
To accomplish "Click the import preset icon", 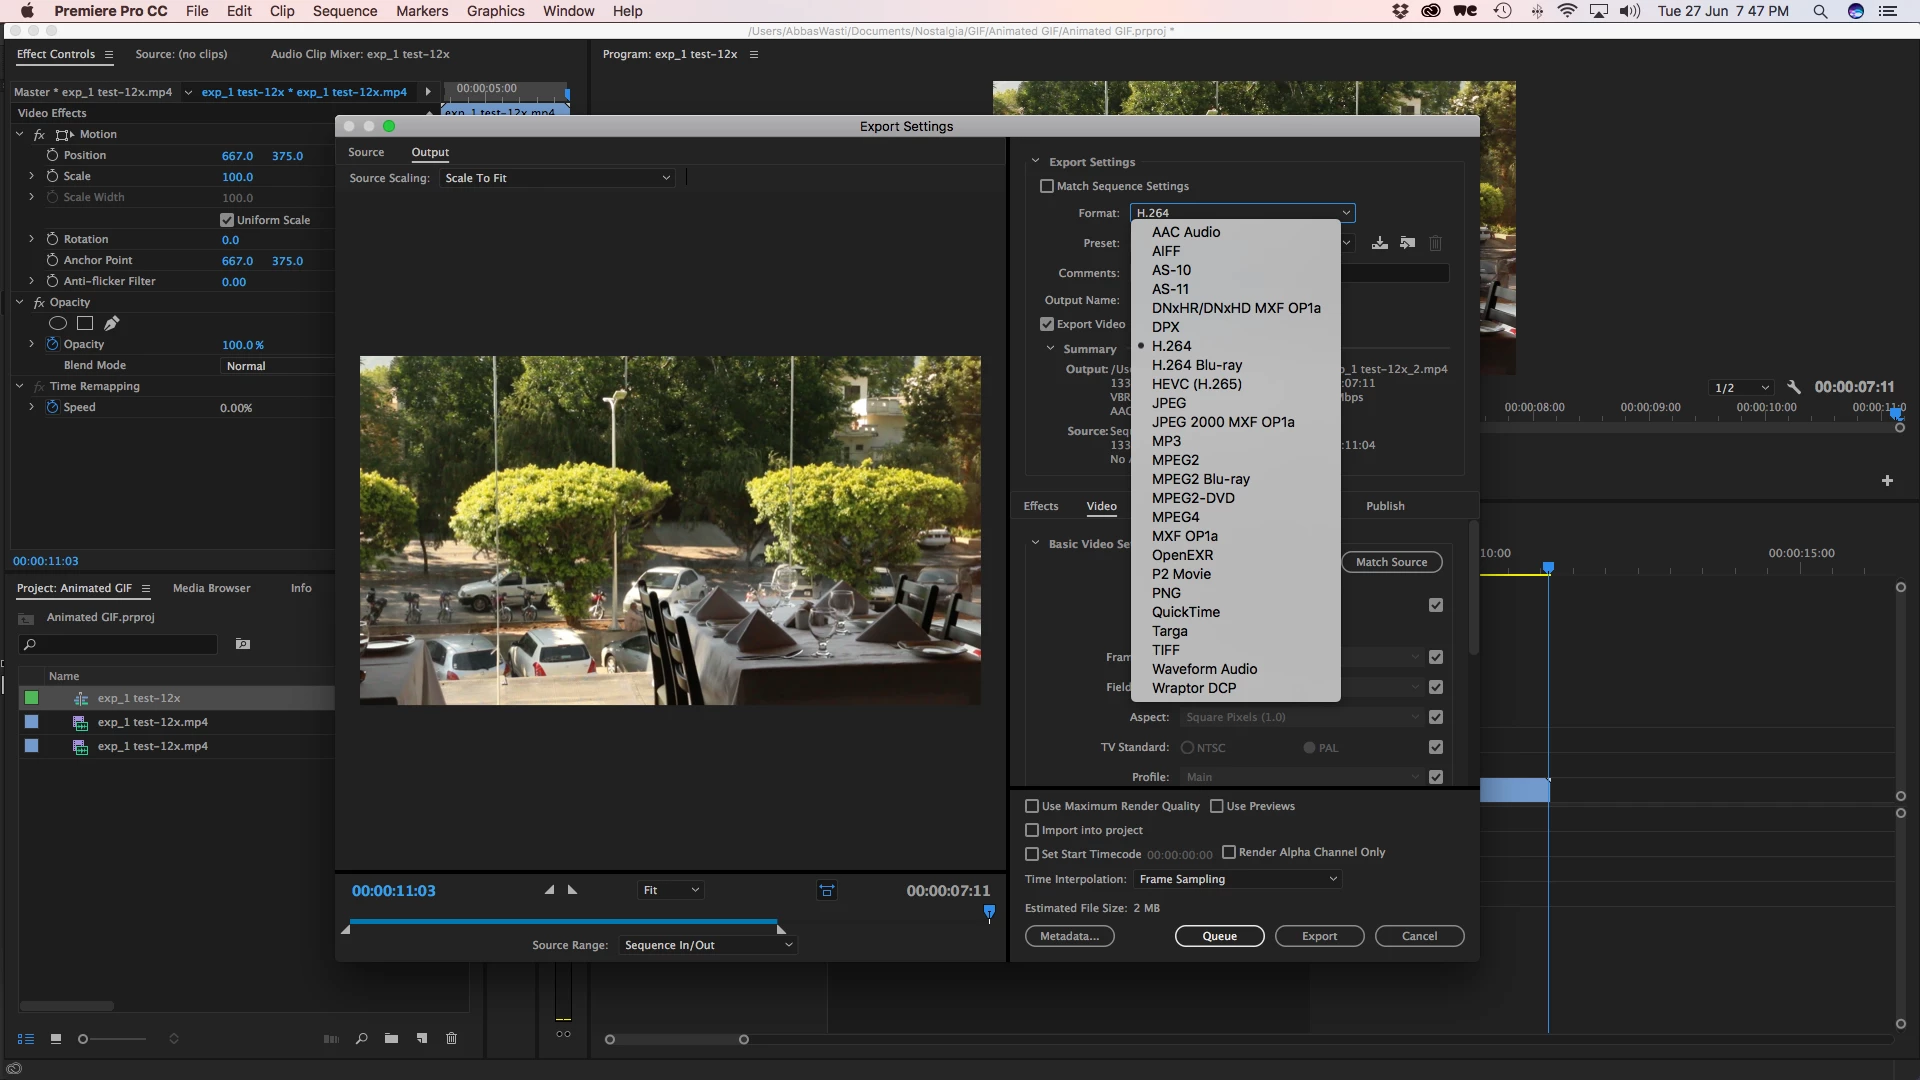I will tap(1407, 243).
